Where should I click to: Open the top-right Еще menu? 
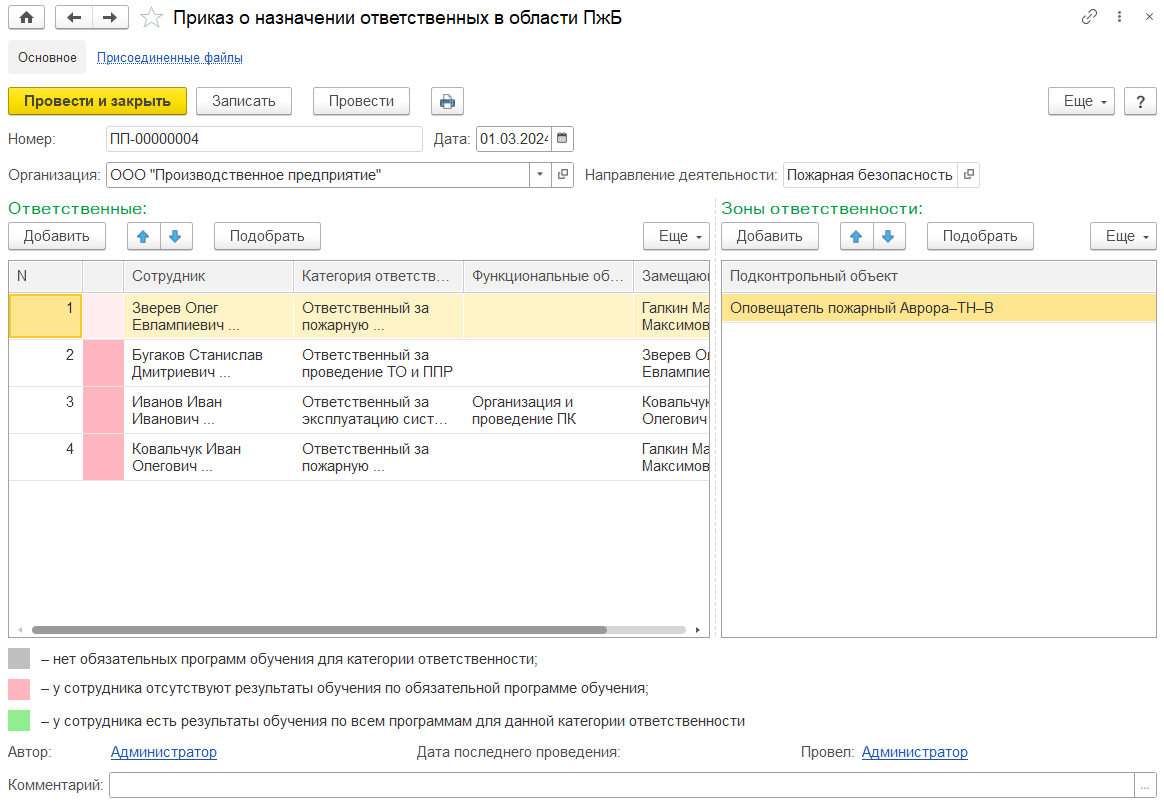1081,101
